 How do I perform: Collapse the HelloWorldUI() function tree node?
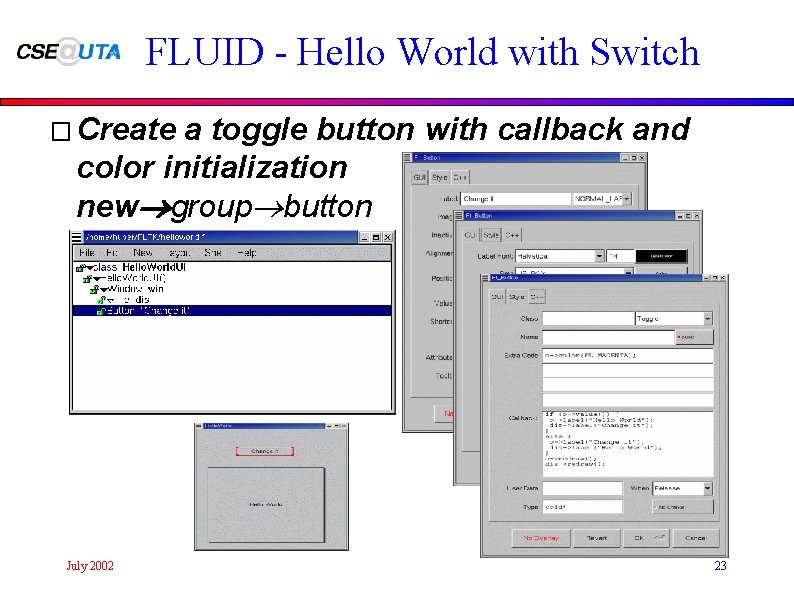click(98, 279)
